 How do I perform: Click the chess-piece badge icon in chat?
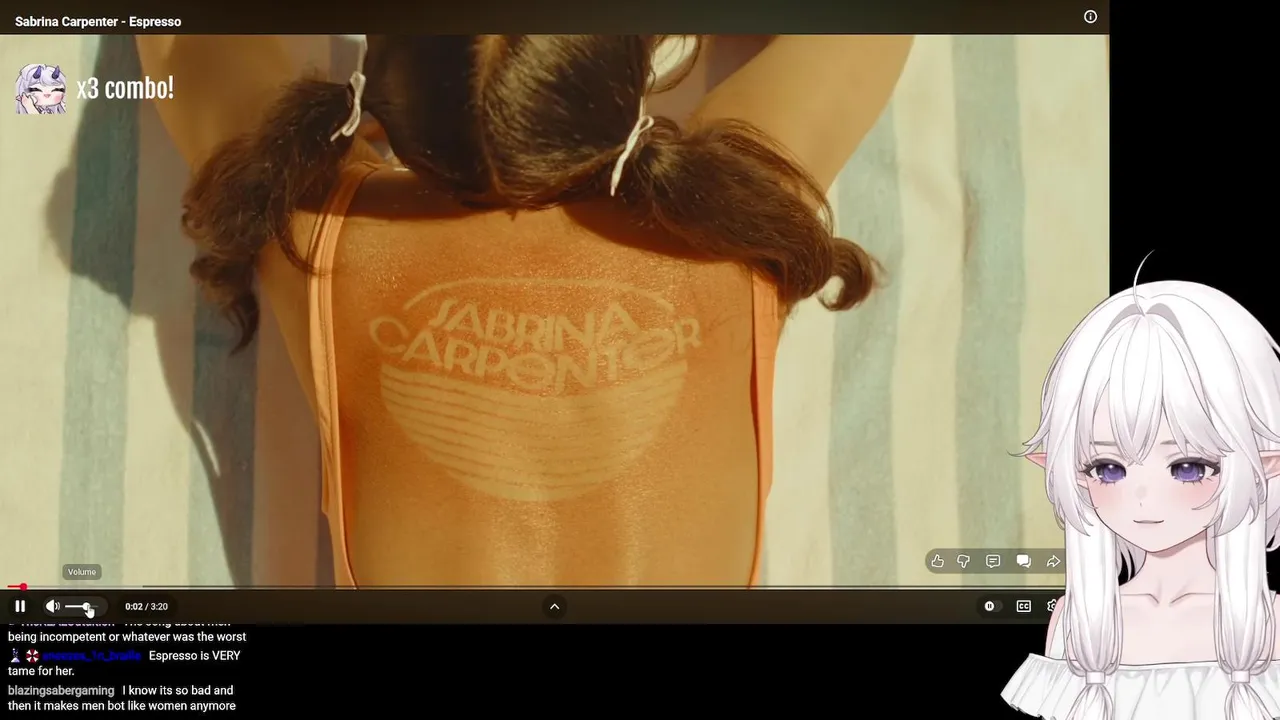15,656
